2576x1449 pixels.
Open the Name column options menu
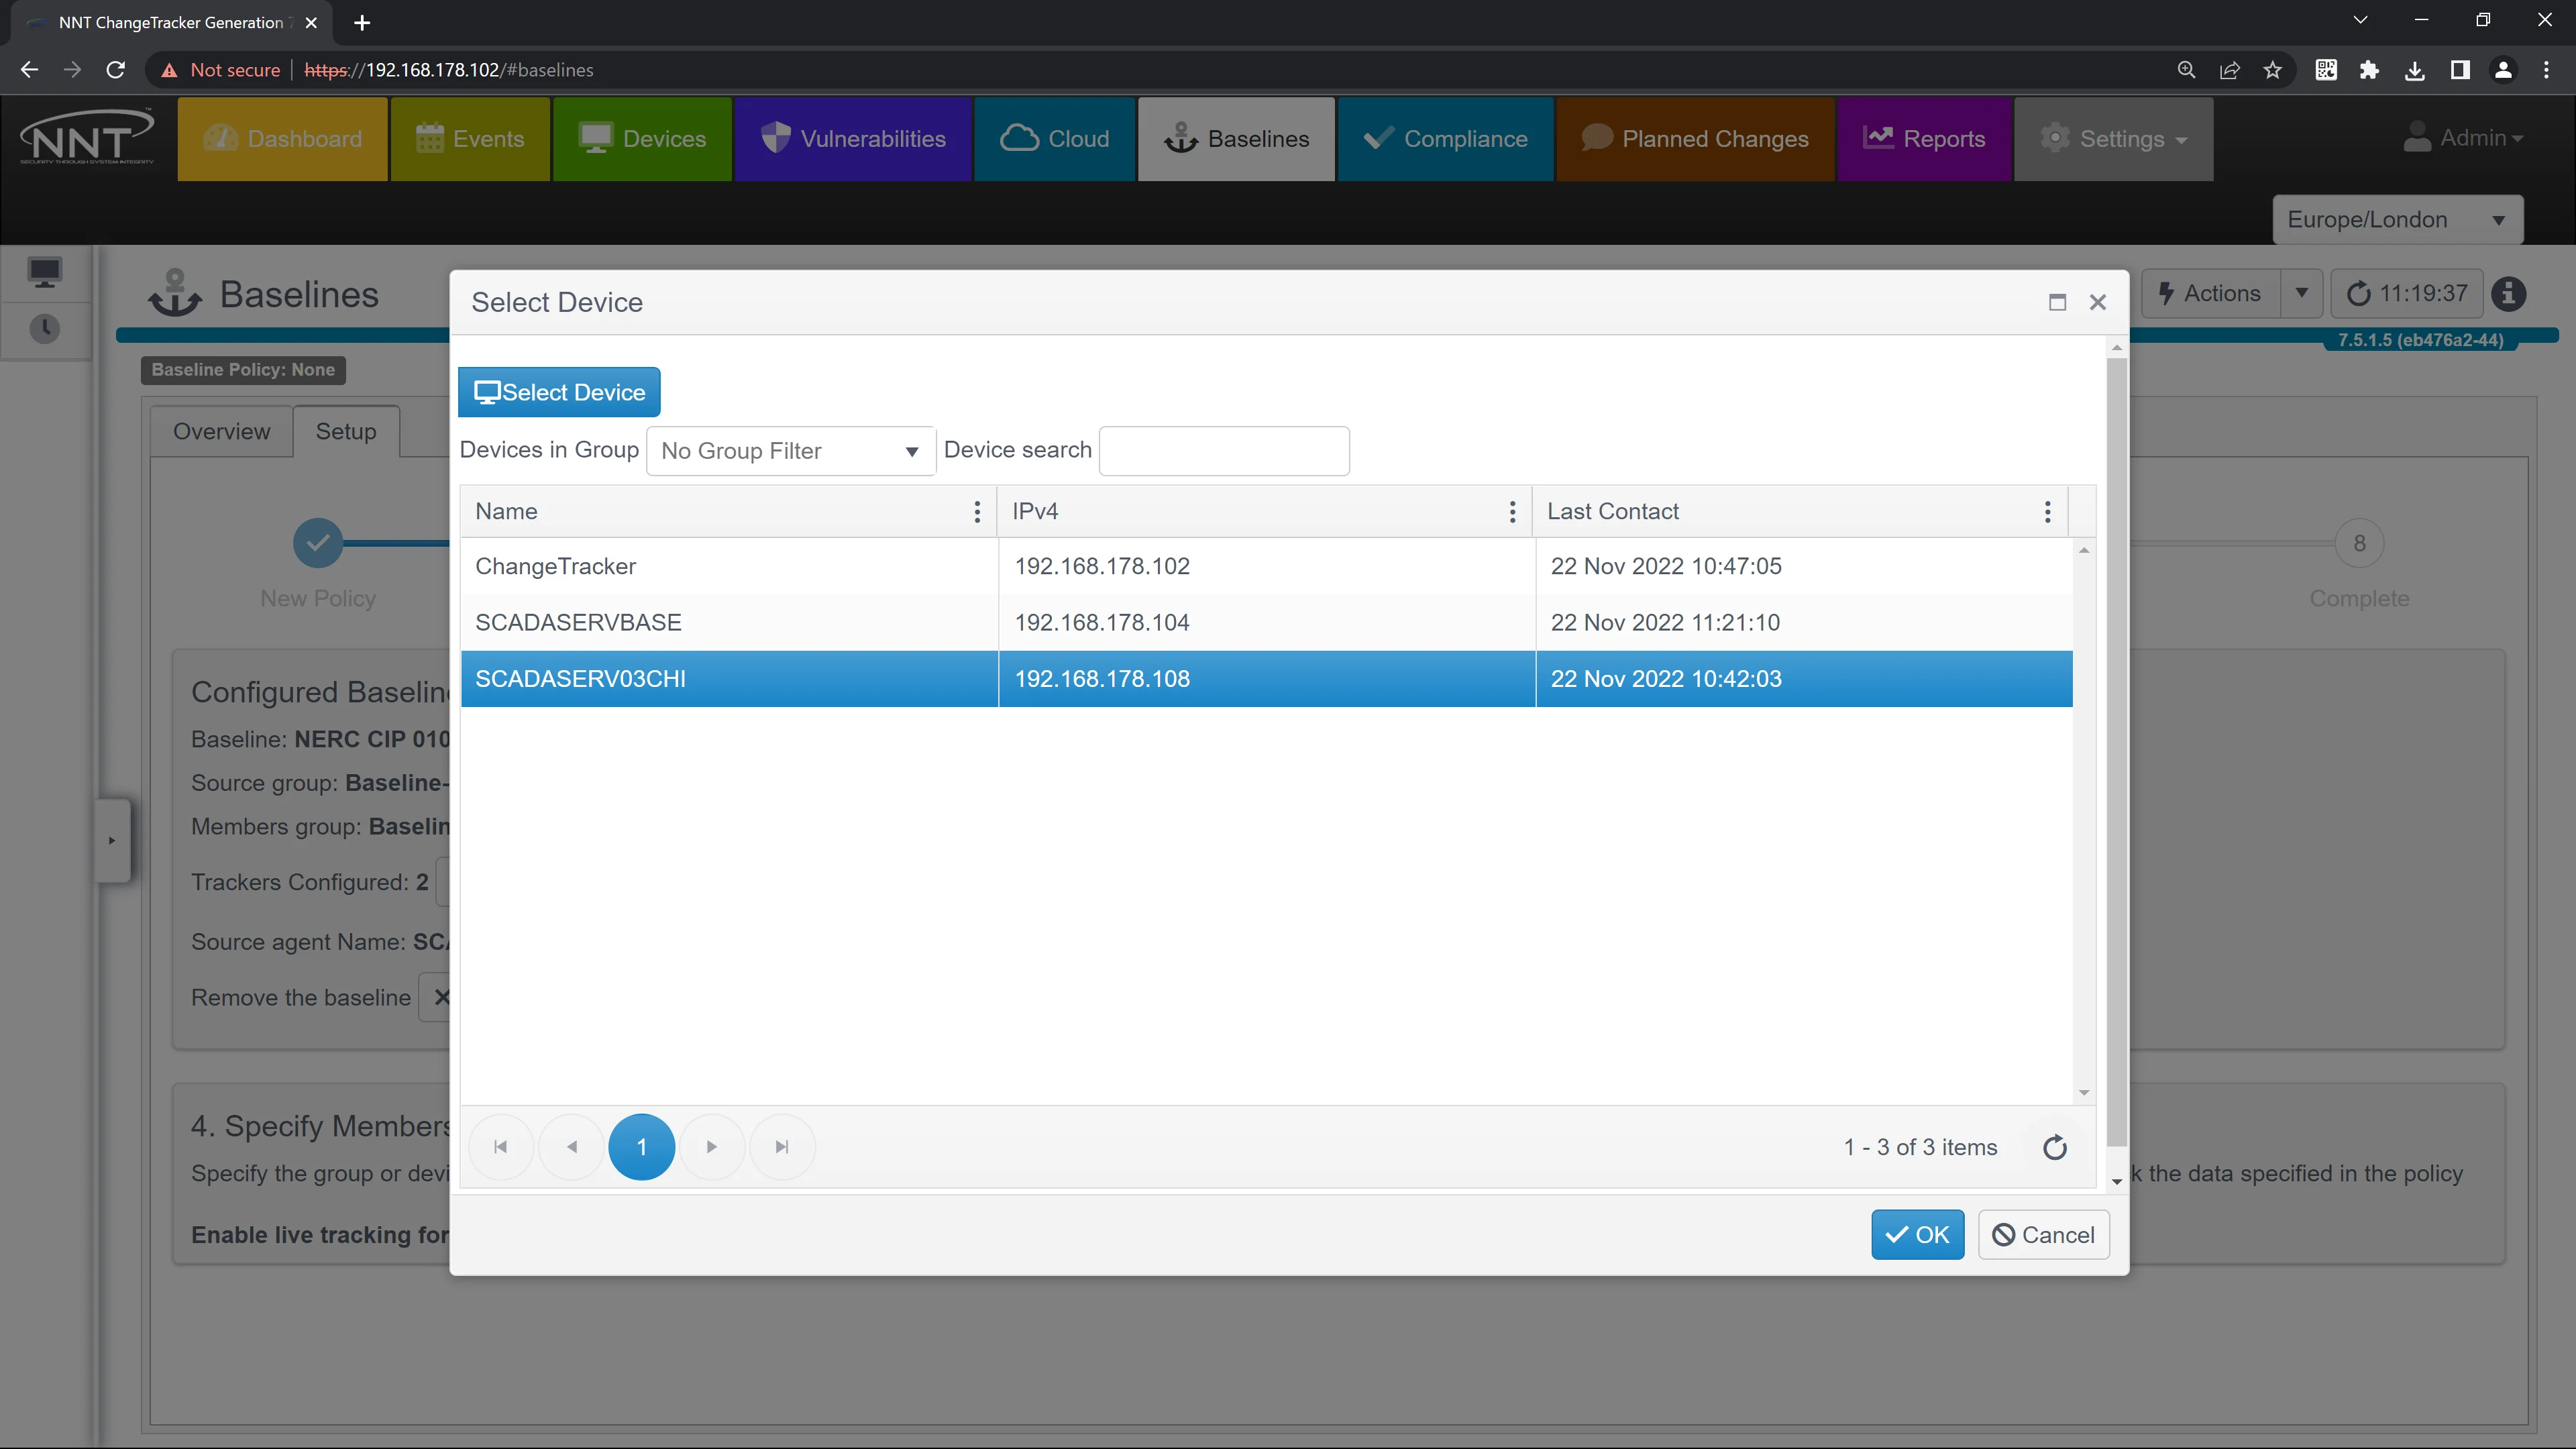coord(977,512)
